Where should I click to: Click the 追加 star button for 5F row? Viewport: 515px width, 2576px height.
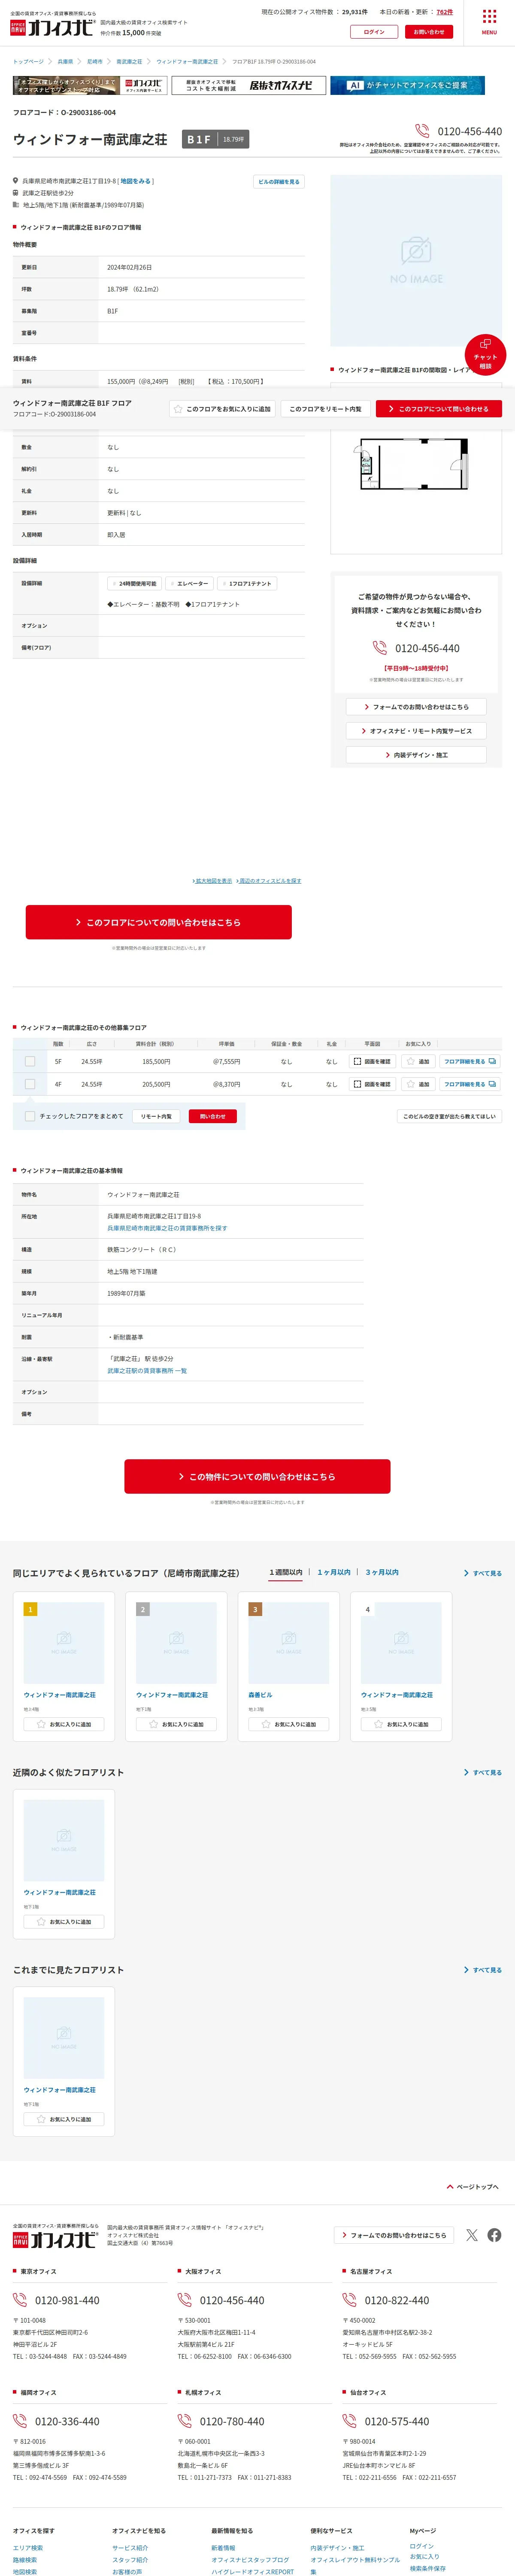419,1061
